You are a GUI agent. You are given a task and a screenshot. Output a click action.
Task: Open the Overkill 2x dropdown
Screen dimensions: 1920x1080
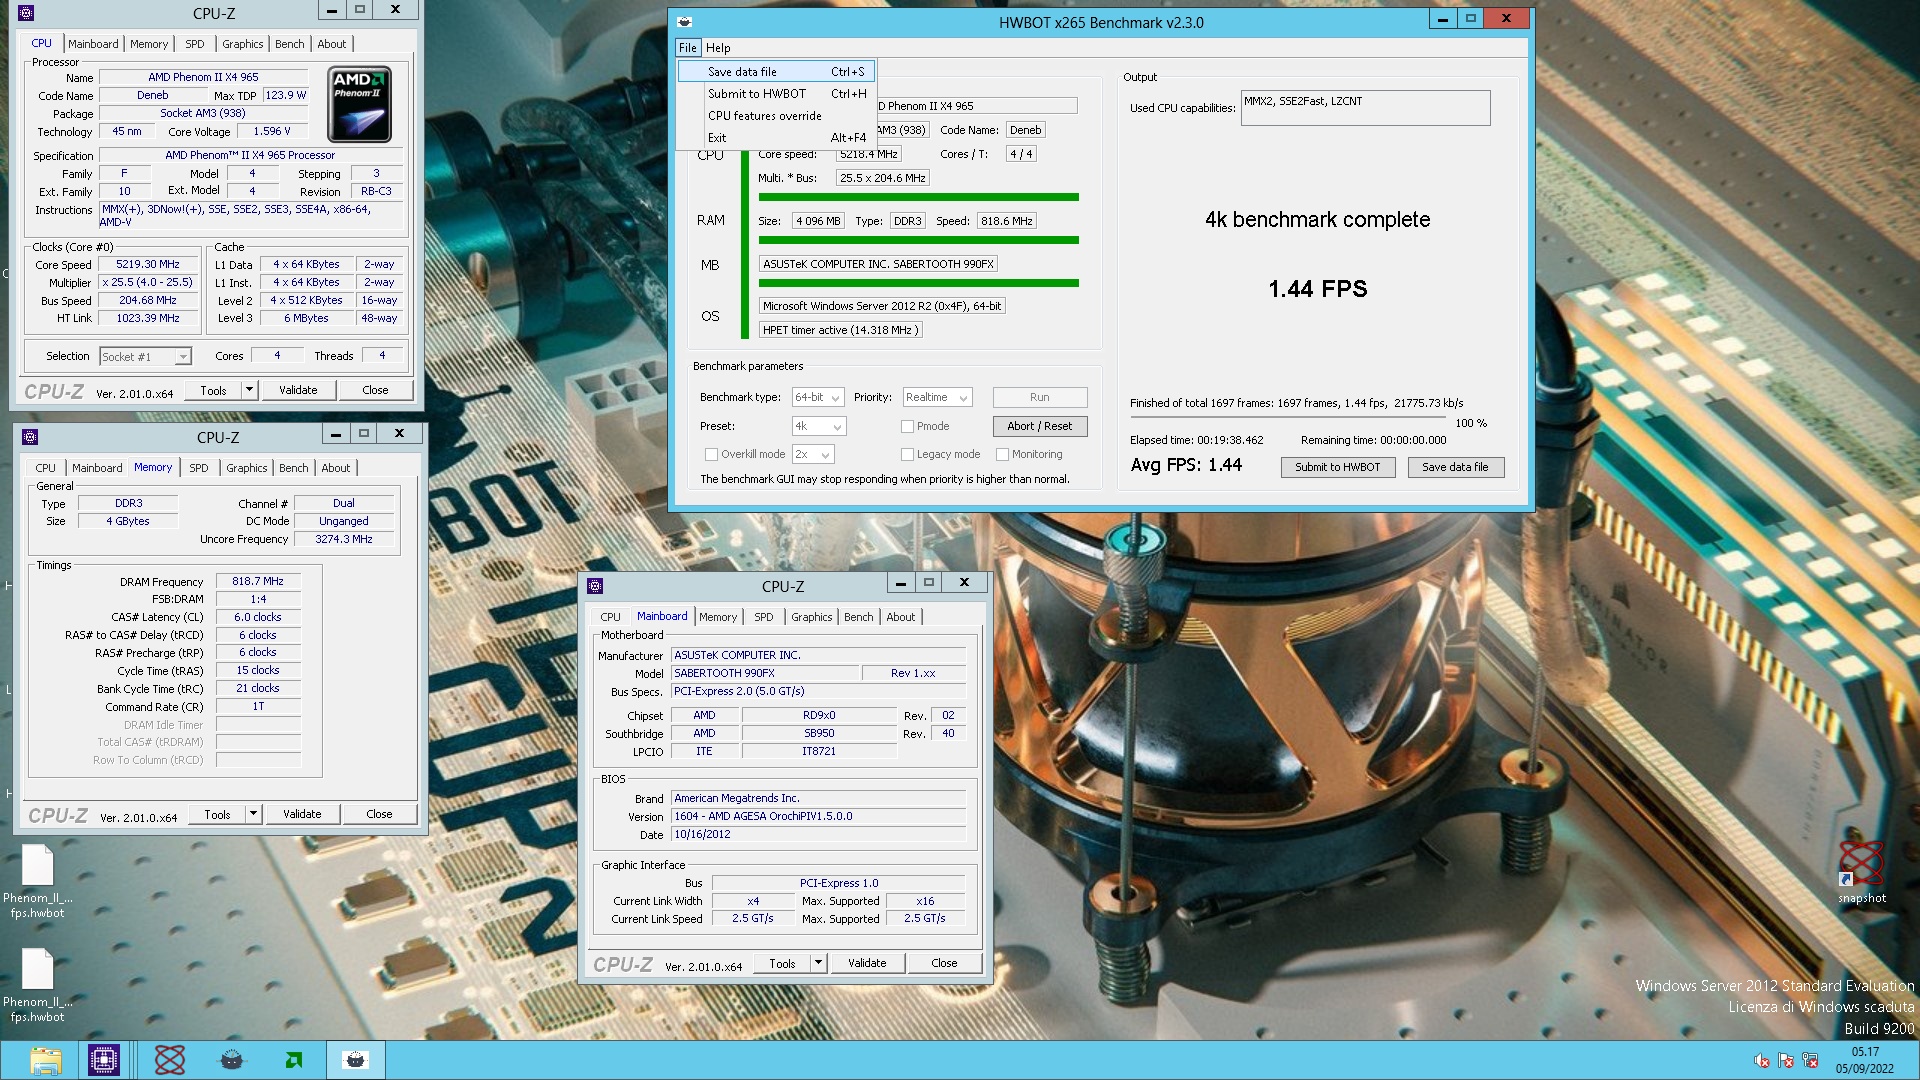813,454
